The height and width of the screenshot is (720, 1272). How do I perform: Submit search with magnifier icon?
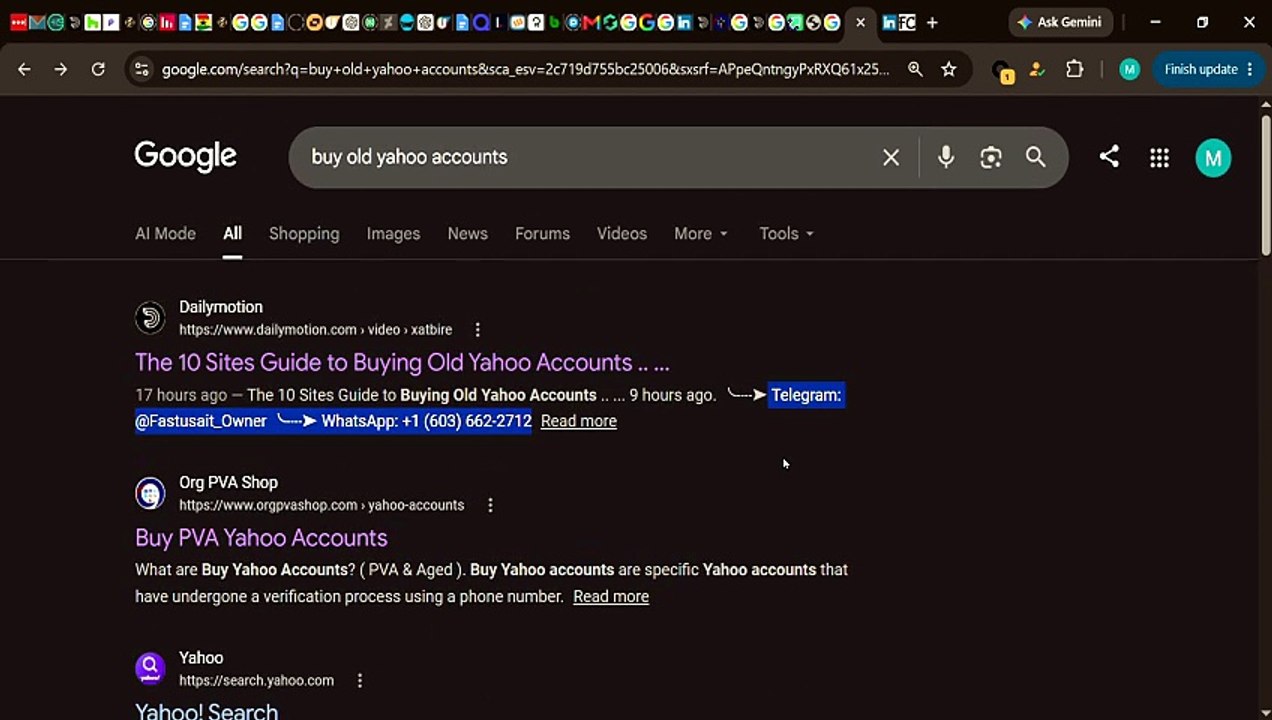1036,157
